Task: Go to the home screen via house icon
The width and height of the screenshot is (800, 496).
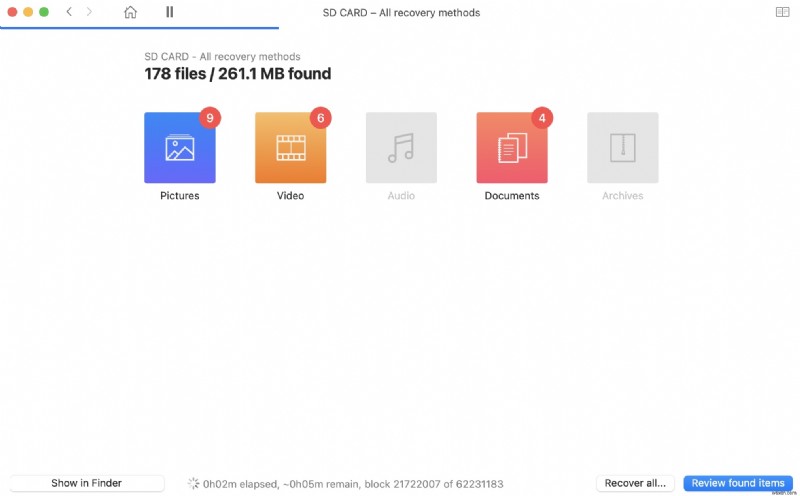Action: [131, 12]
